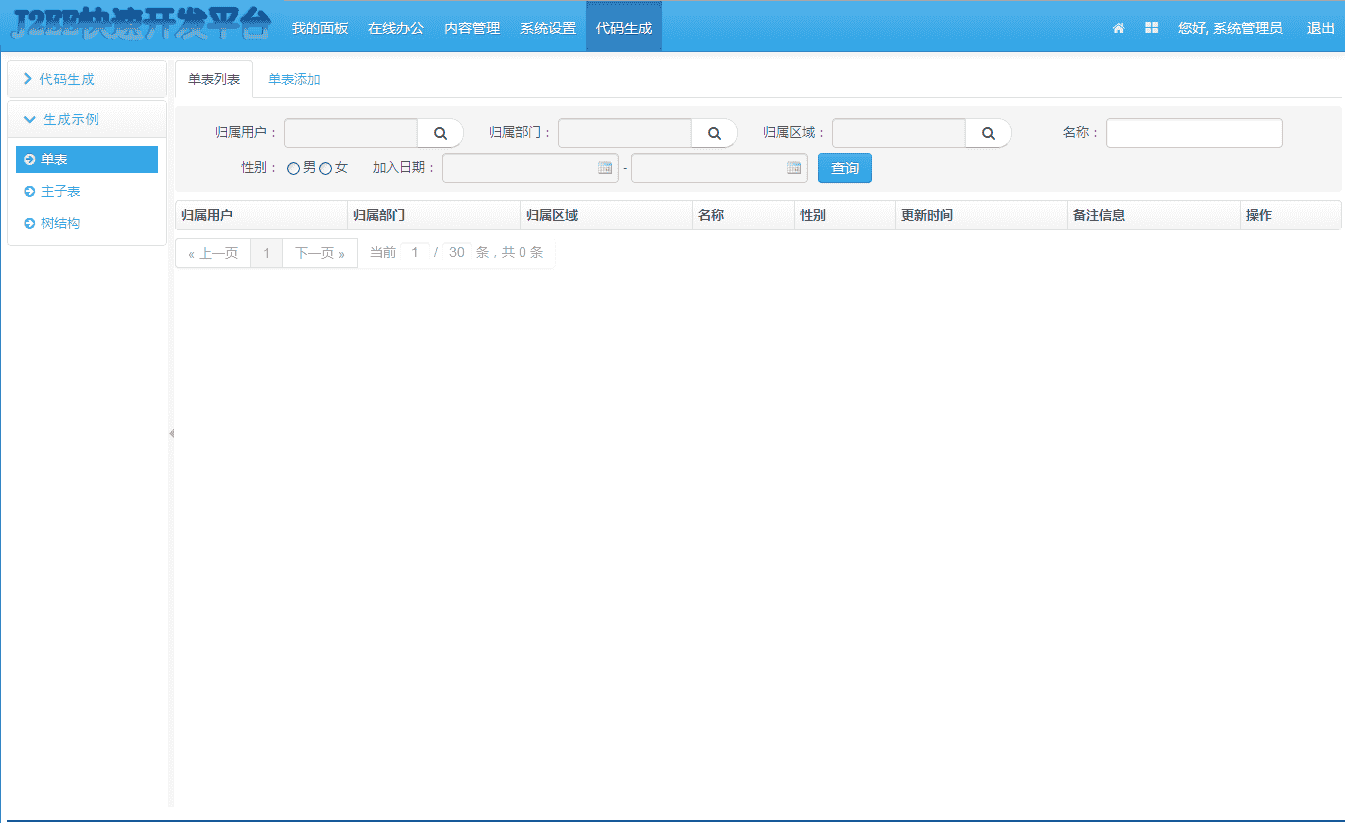Open calendar icon of end date field

(794, 168)
